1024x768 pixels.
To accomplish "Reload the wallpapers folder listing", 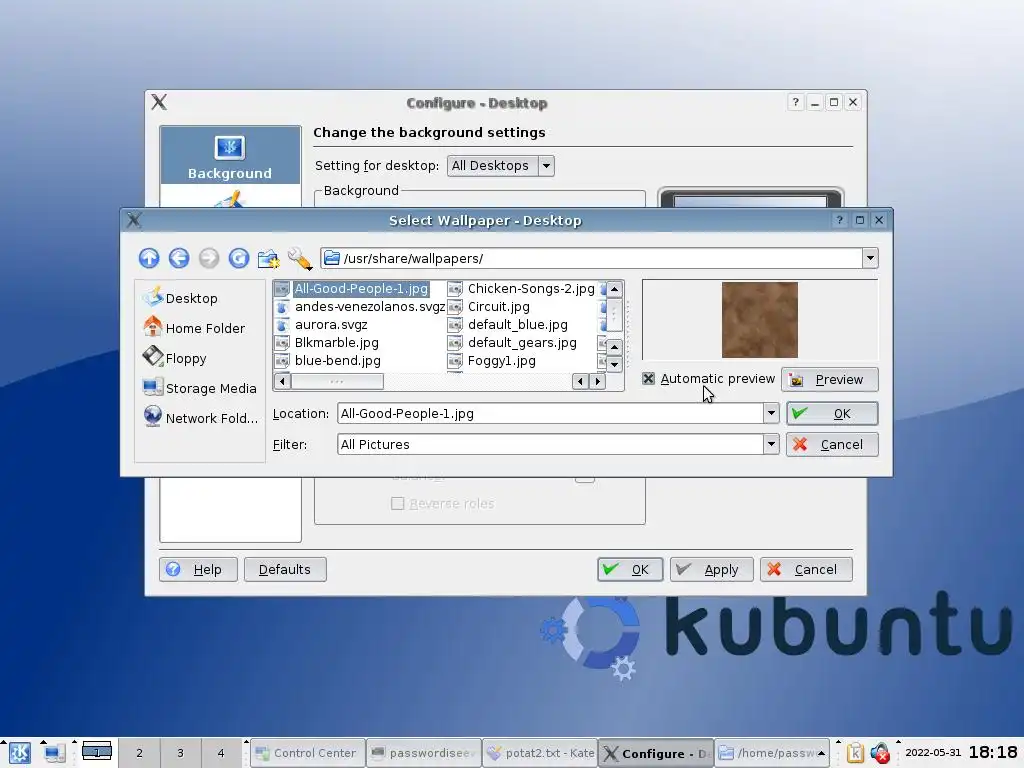I will (x=239, y=258).
